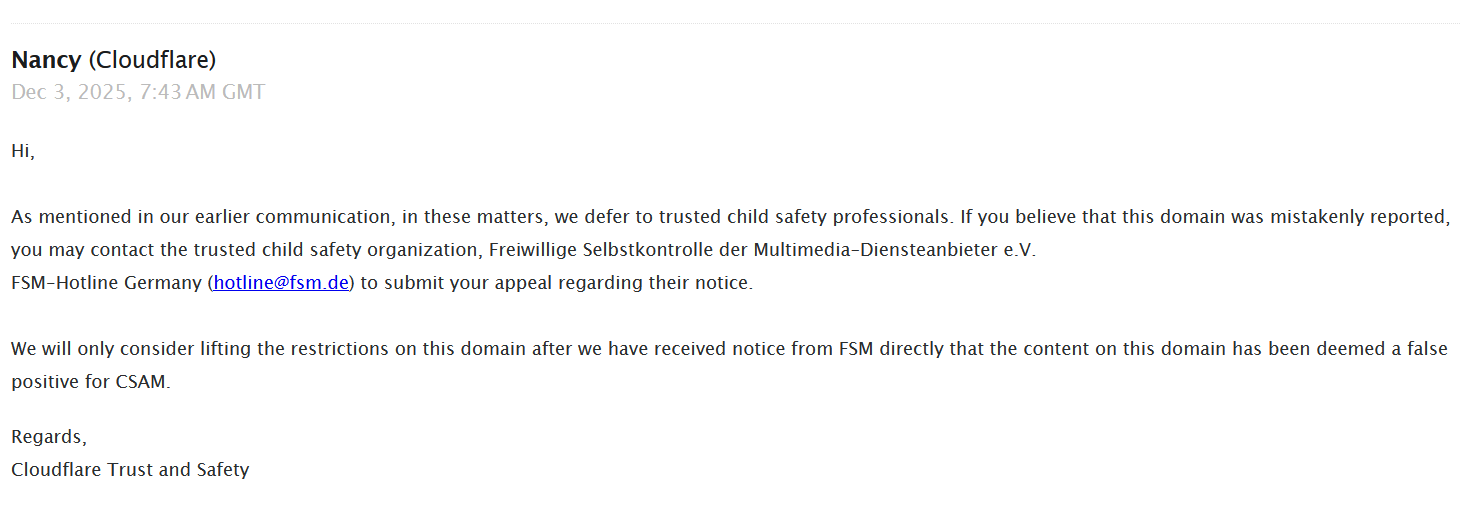1460x511 pixels.
Task: Click sender name Nancy
Action: [x=46, y=60]
